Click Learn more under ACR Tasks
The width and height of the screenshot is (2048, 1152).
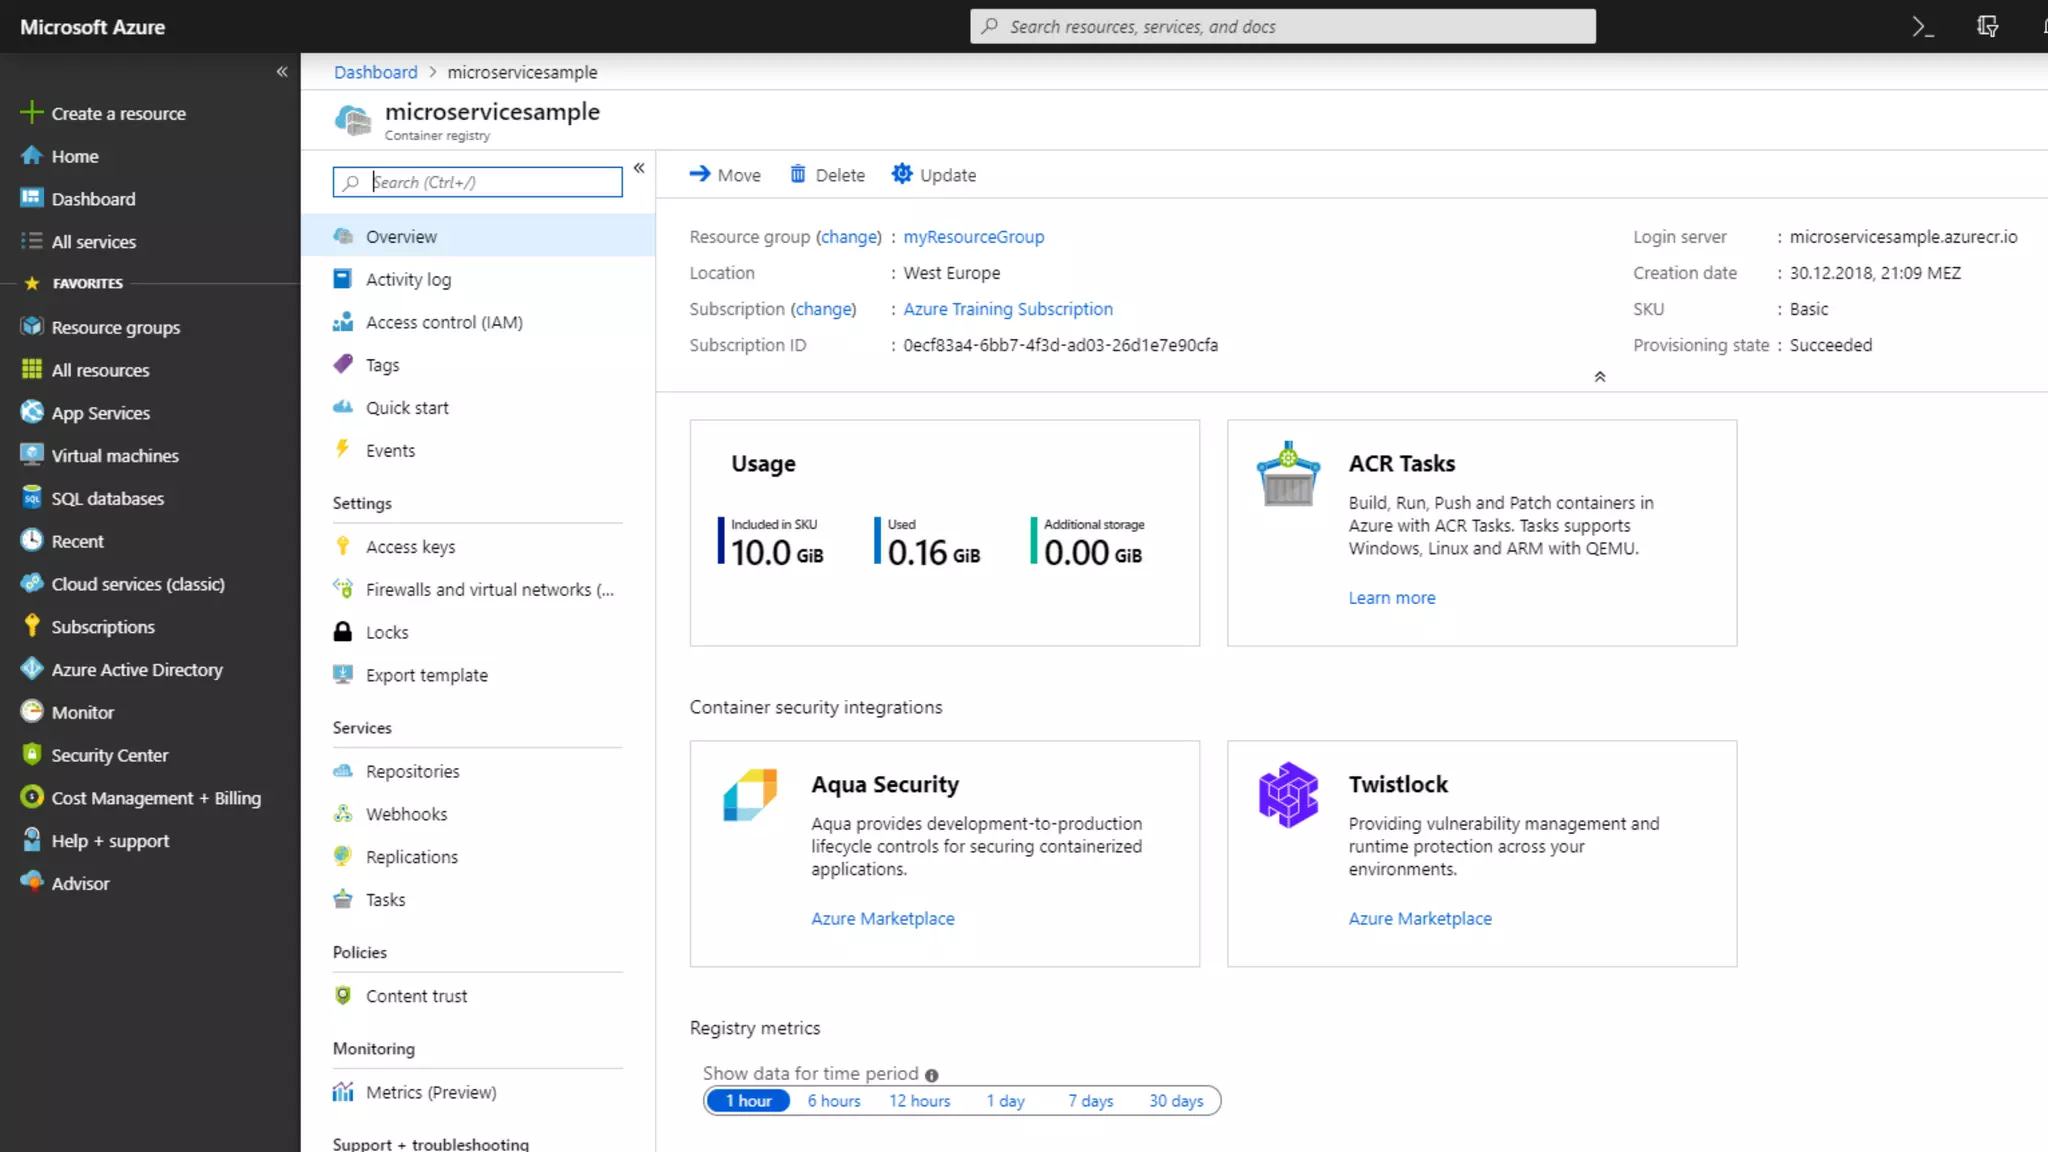[x=1391, y=598]
